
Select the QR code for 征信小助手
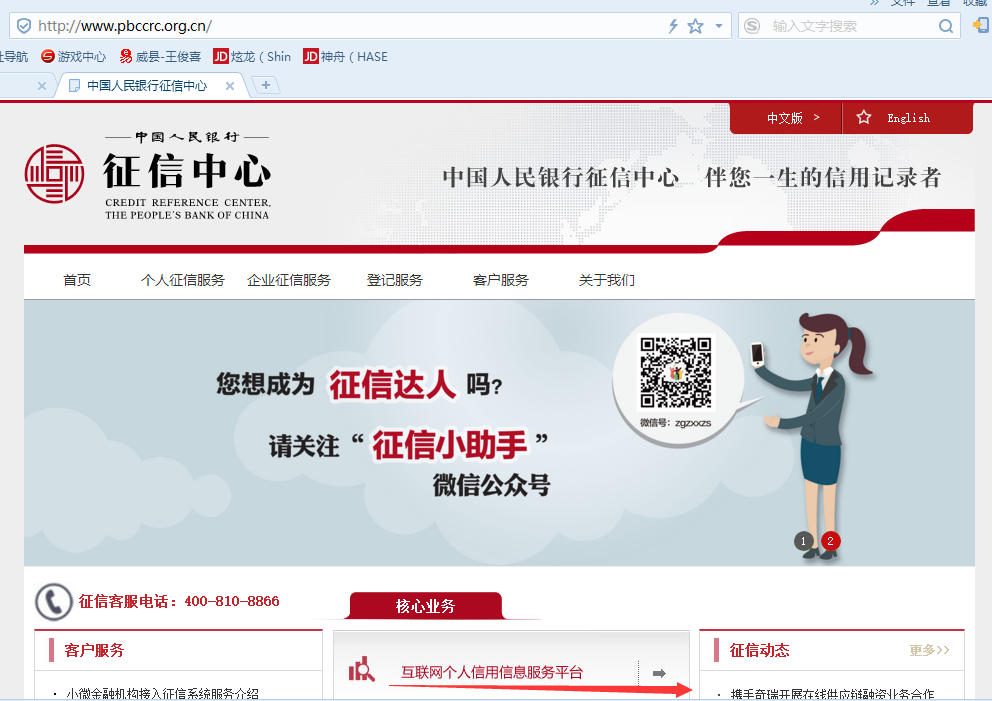[677, 372]
